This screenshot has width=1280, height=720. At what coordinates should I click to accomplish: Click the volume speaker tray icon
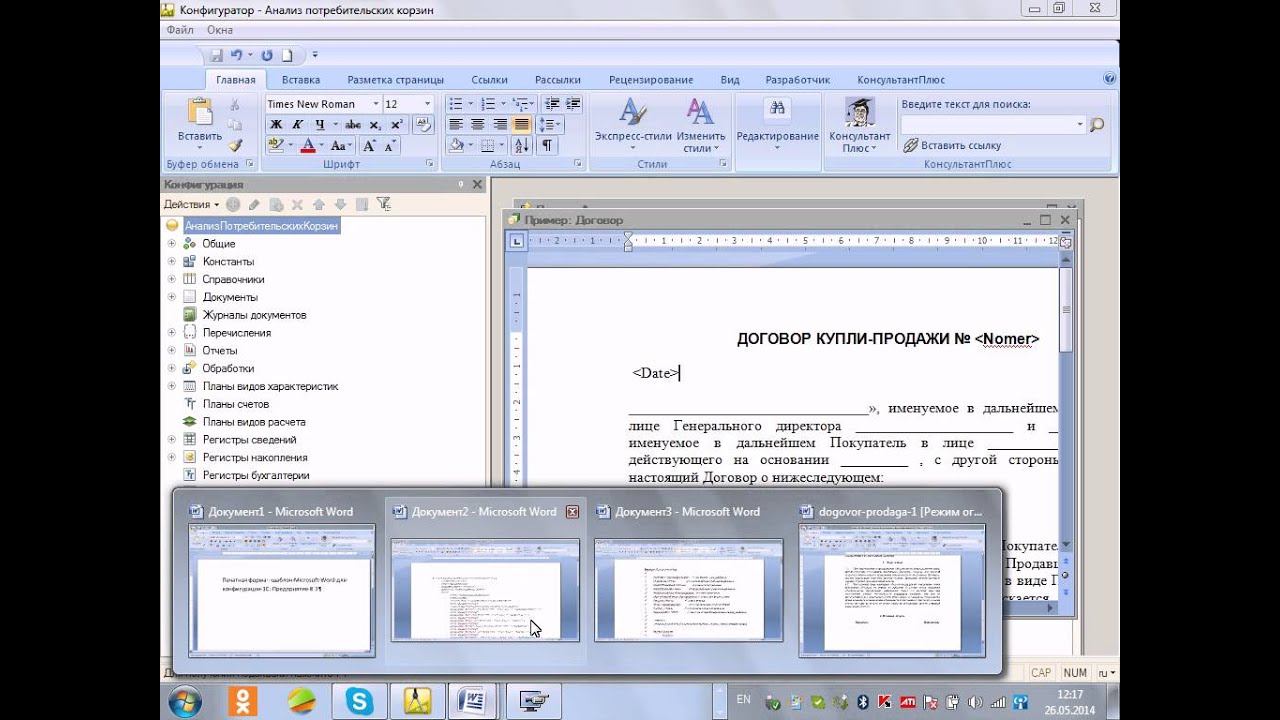coord(975,701)
